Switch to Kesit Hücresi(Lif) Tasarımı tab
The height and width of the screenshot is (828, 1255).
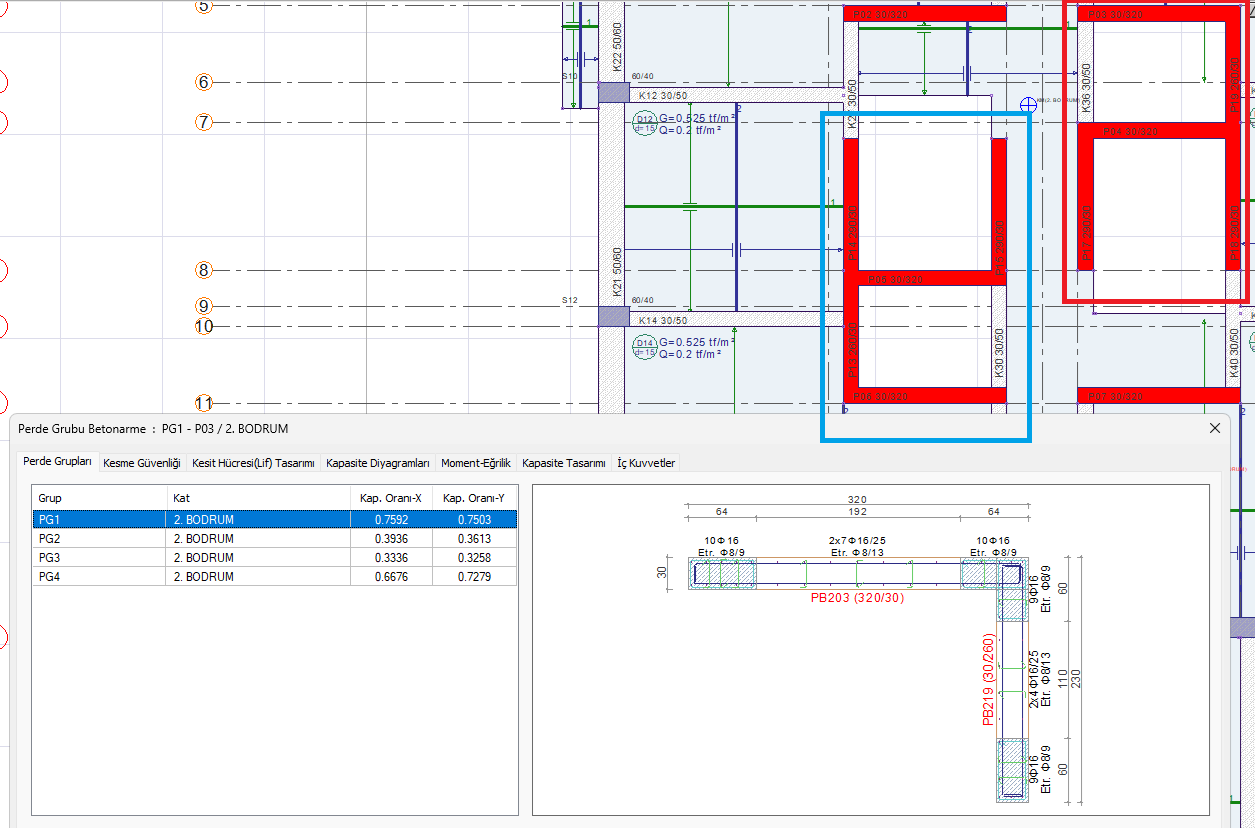point(253,463)
